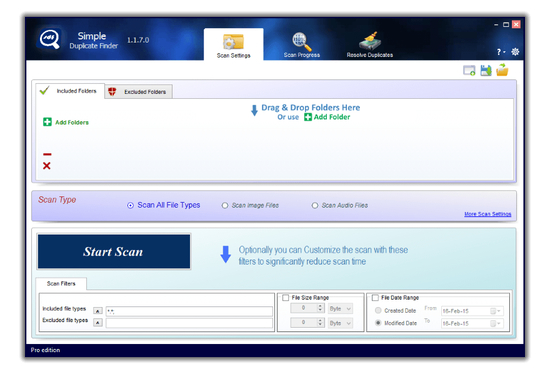Screen dimensions: 550x374
Task: Enable the File Size Range checkbox
Action: point(286,298)
